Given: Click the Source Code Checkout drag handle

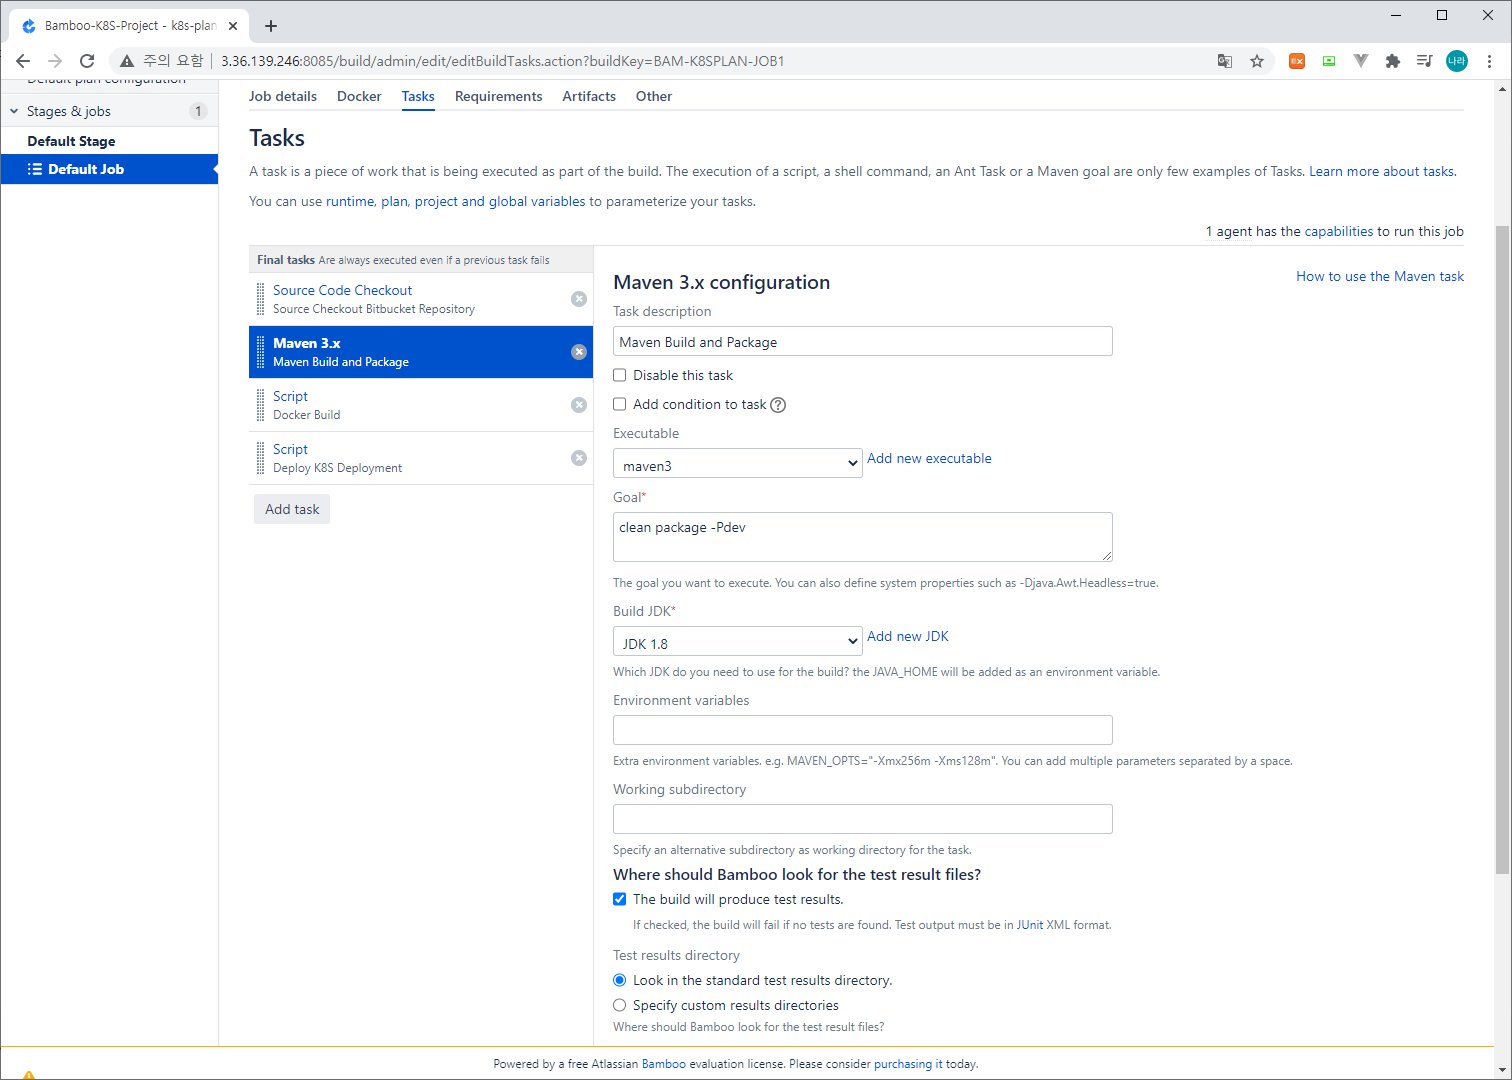Looking at the screenshot, I should coord(261,299).
